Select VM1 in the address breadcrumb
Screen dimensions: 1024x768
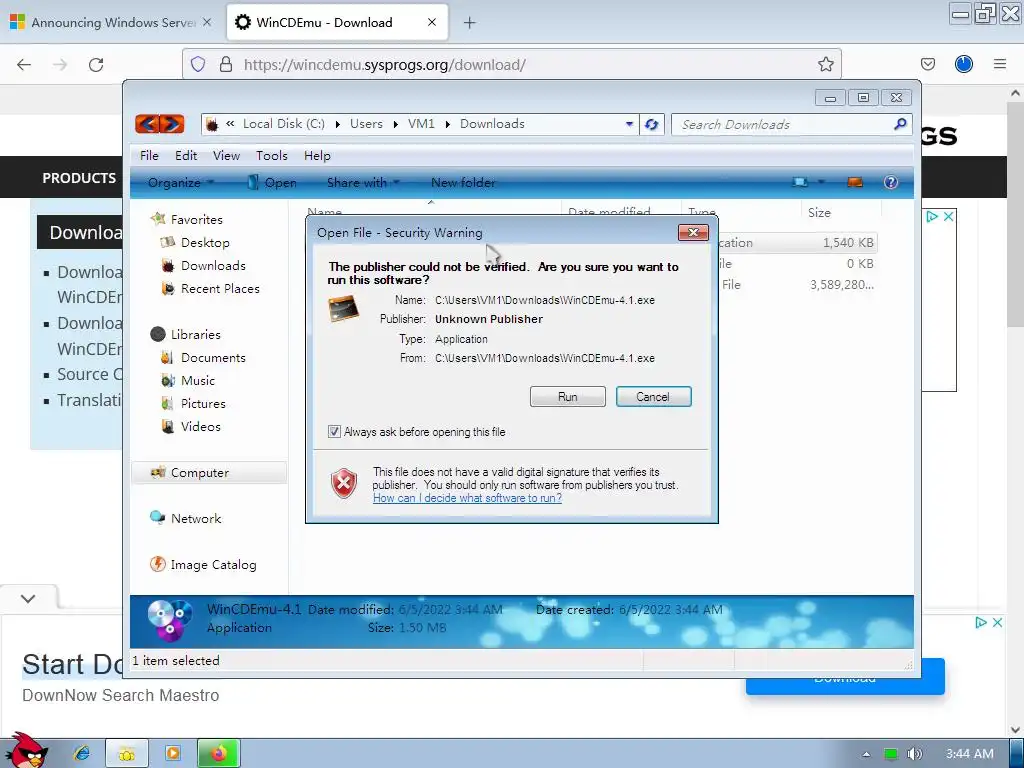click(421, 123)
